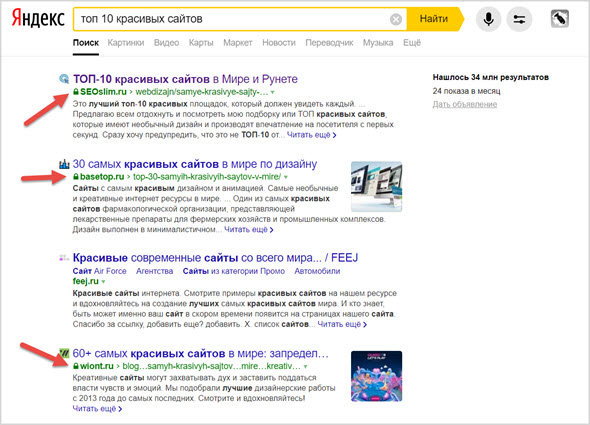
Task: Expand the dropdown arrow next to feej.ru
Action: [x=103, y=282]
